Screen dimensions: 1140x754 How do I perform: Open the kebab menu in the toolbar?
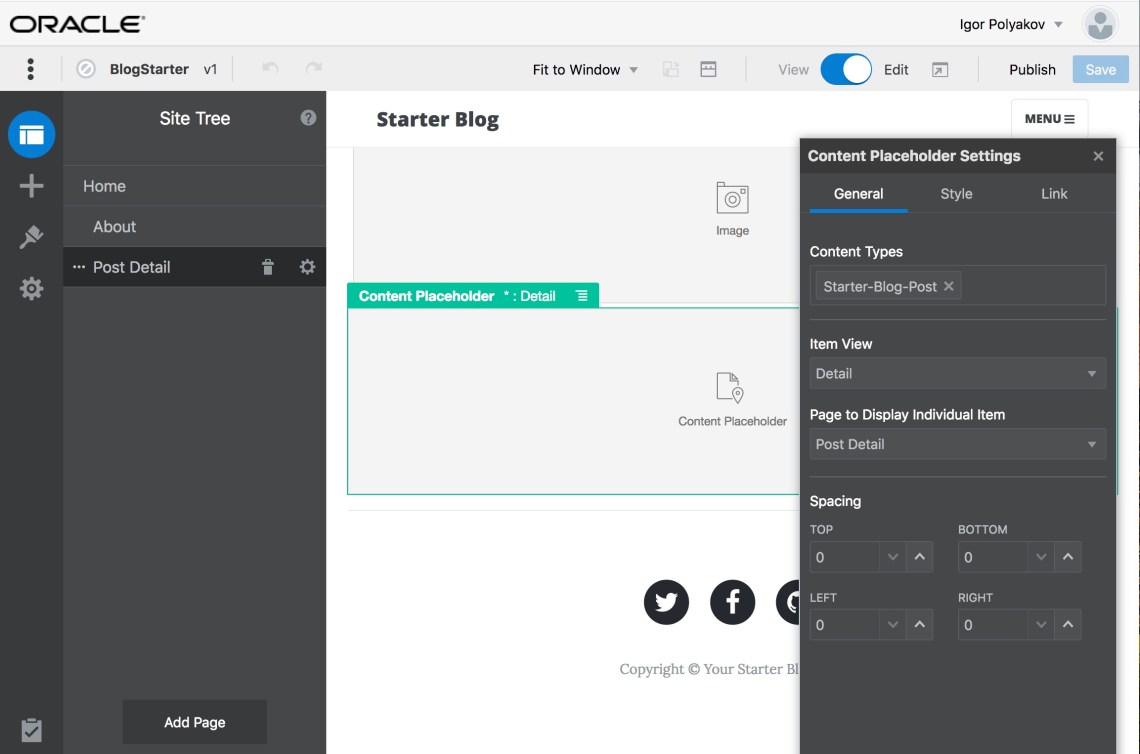tap(31, 69)
